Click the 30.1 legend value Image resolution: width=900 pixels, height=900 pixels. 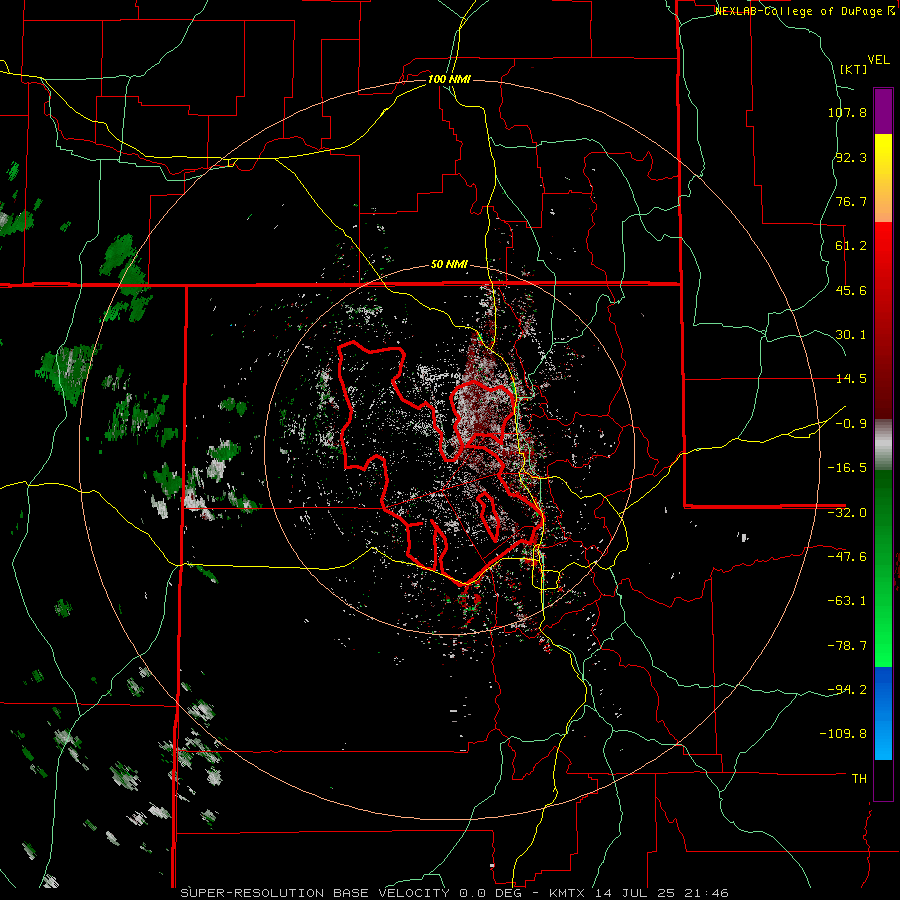point(851,335)
